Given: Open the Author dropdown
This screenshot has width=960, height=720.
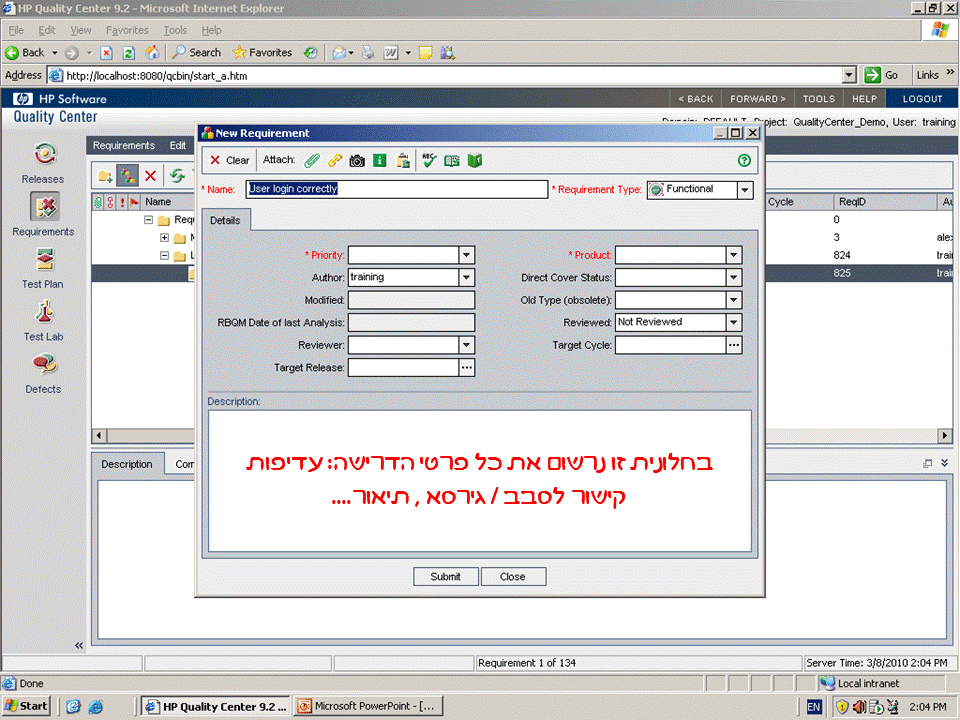Looking at the screenshot, I should tap(467, 277).
